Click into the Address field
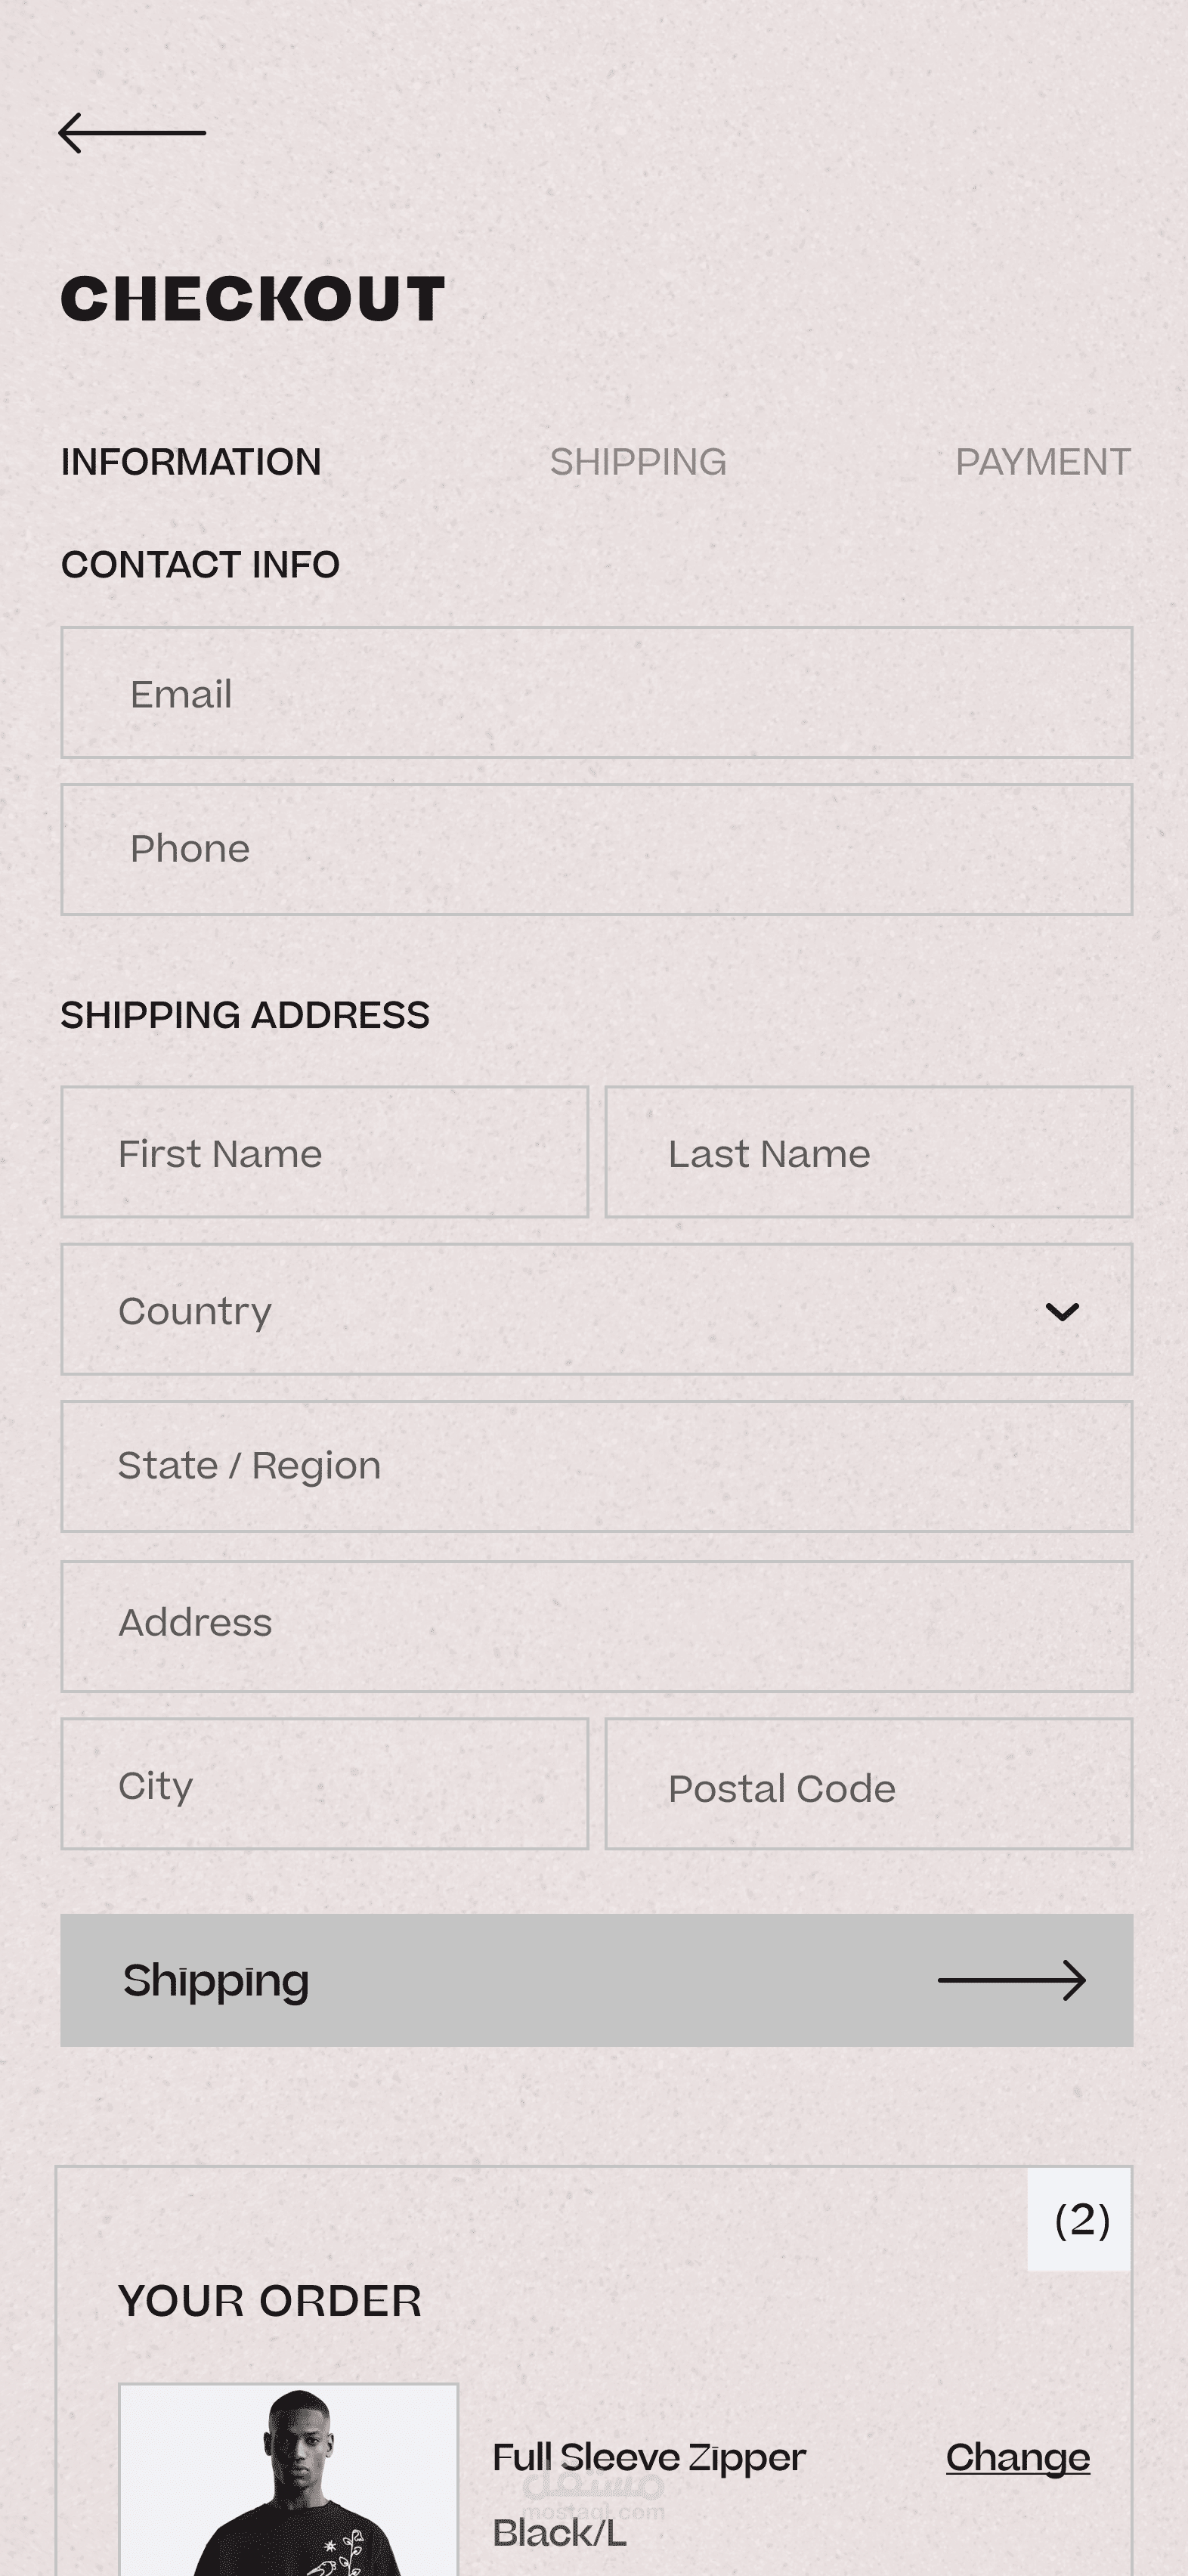The width and height of the screenshot is (1188, 2576). coord(597,1626)
